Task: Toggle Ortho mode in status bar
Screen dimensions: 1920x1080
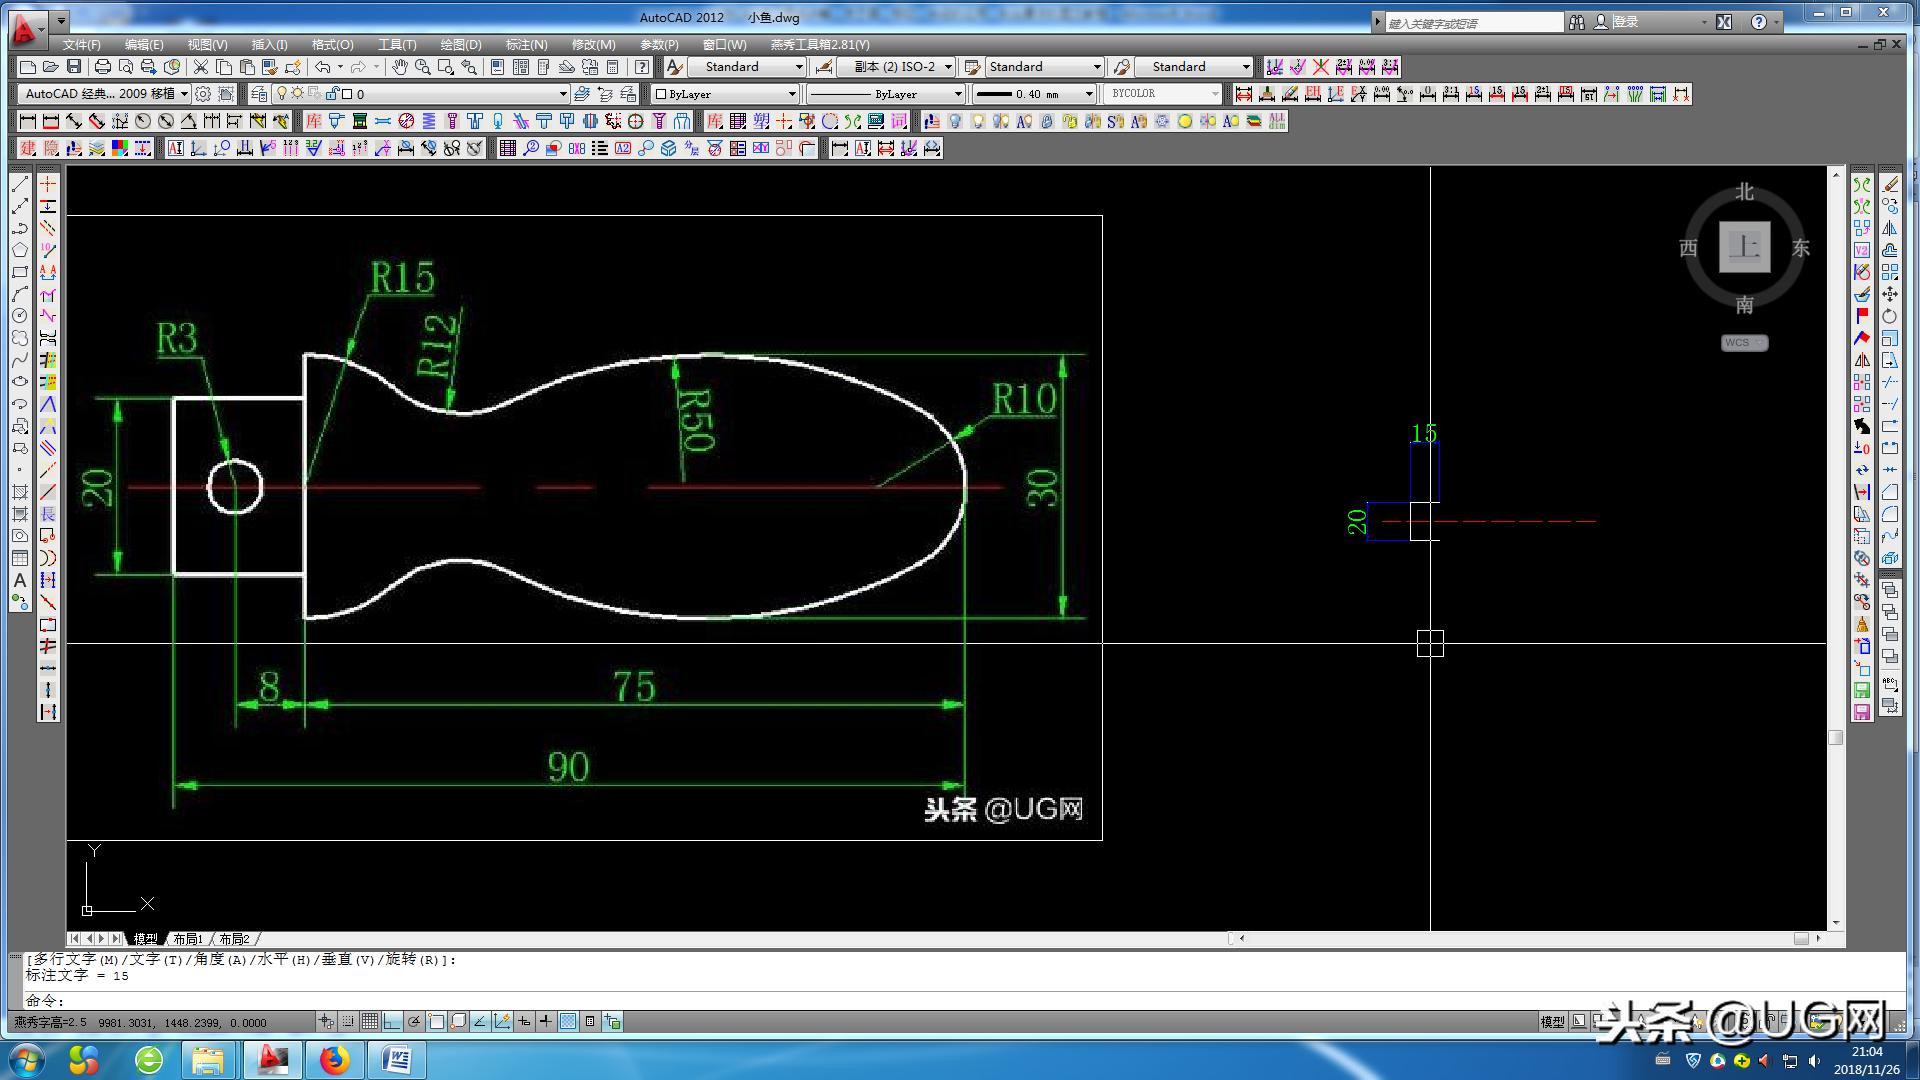Action: (x=392, y=1021)
